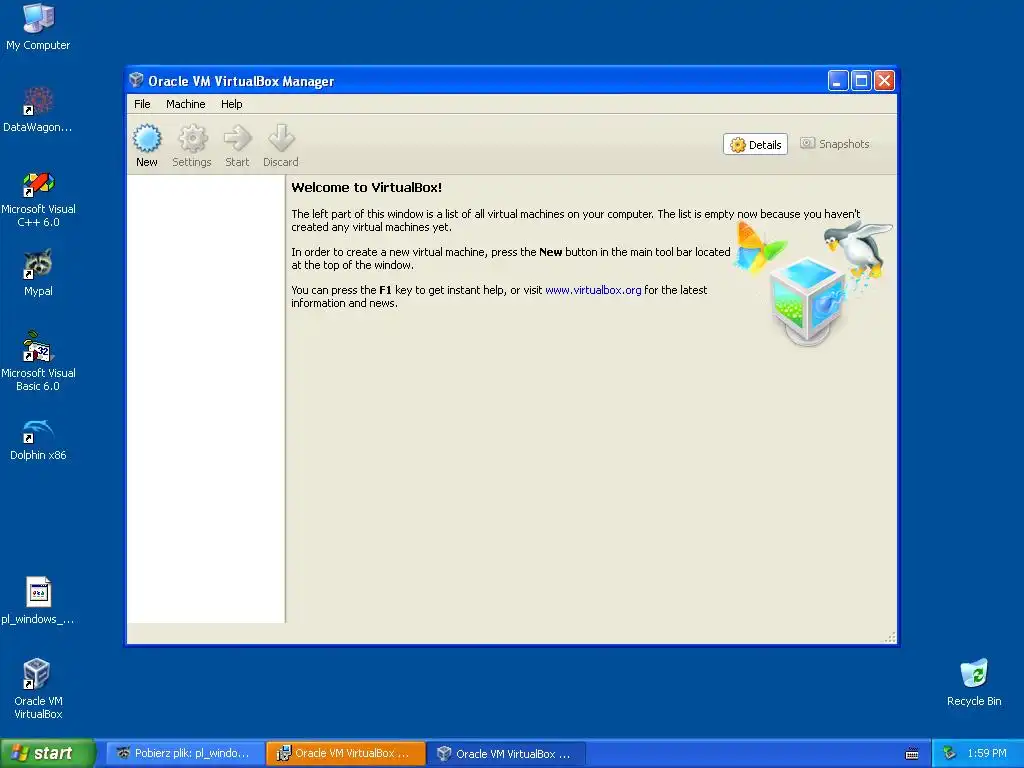Switch to the Details view button
The image size is (1024, 768).
tap(756, 144)
